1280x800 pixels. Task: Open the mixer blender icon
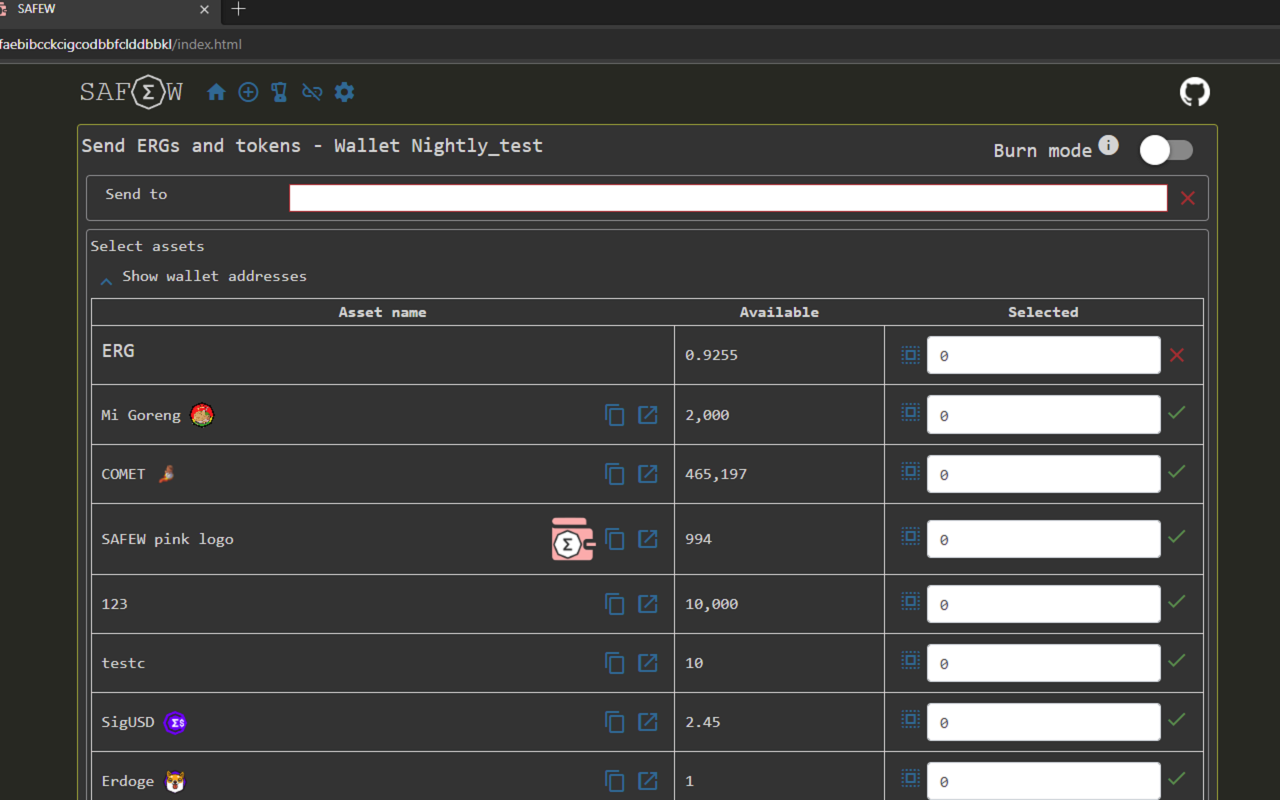point(279,93)
